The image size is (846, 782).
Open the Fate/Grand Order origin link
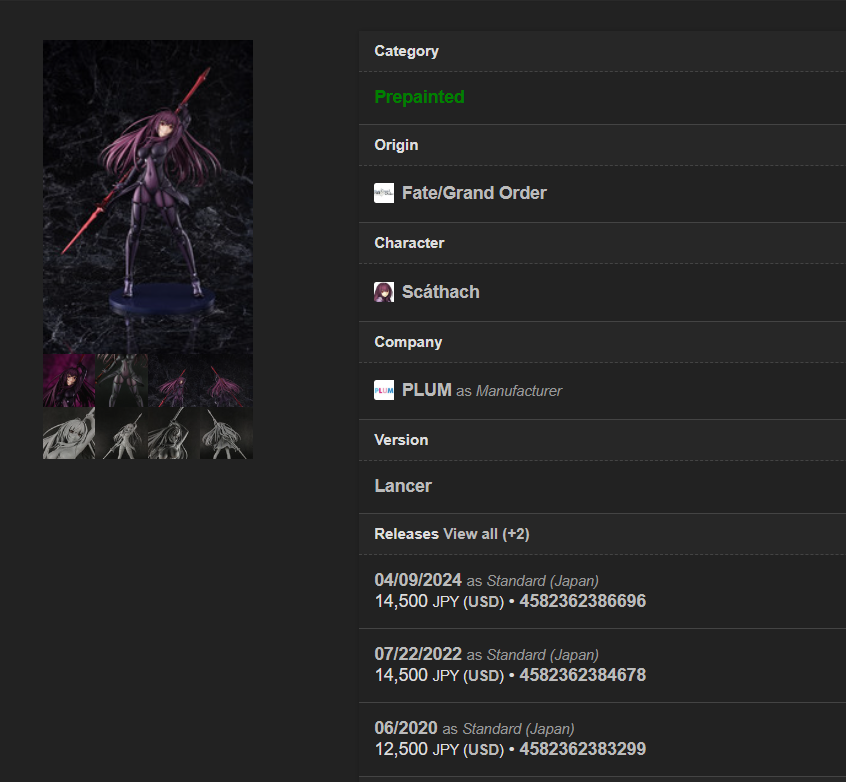[x=474, y=193]
